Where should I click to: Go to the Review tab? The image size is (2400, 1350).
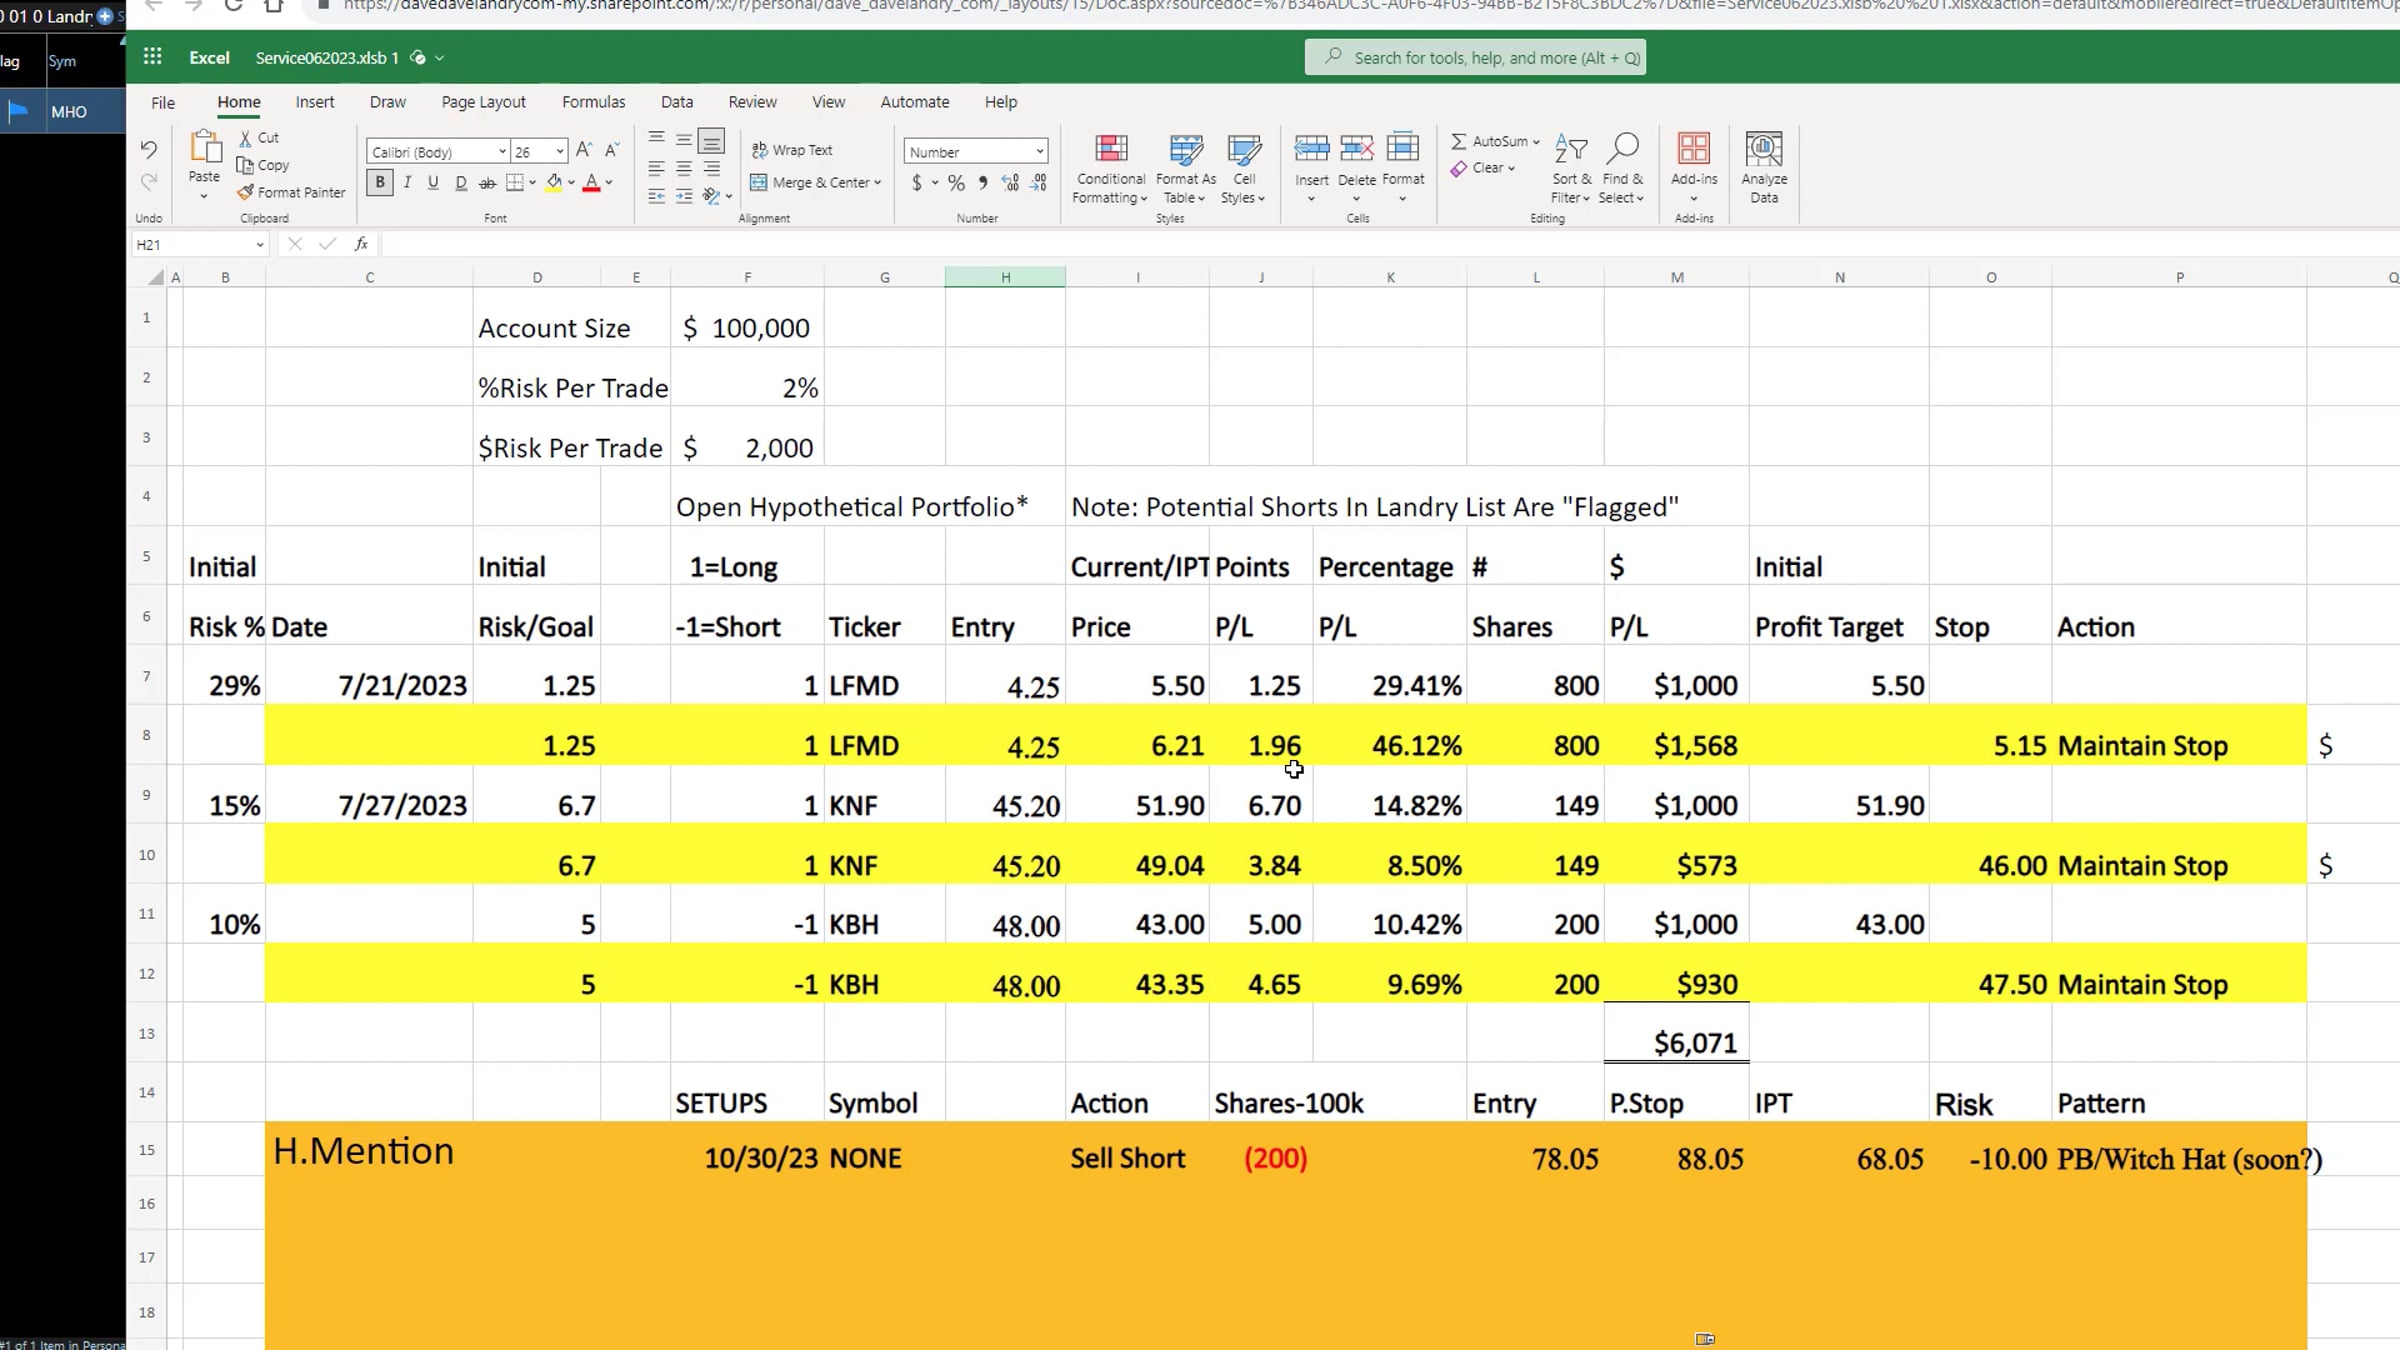click(x=753, y=102)
